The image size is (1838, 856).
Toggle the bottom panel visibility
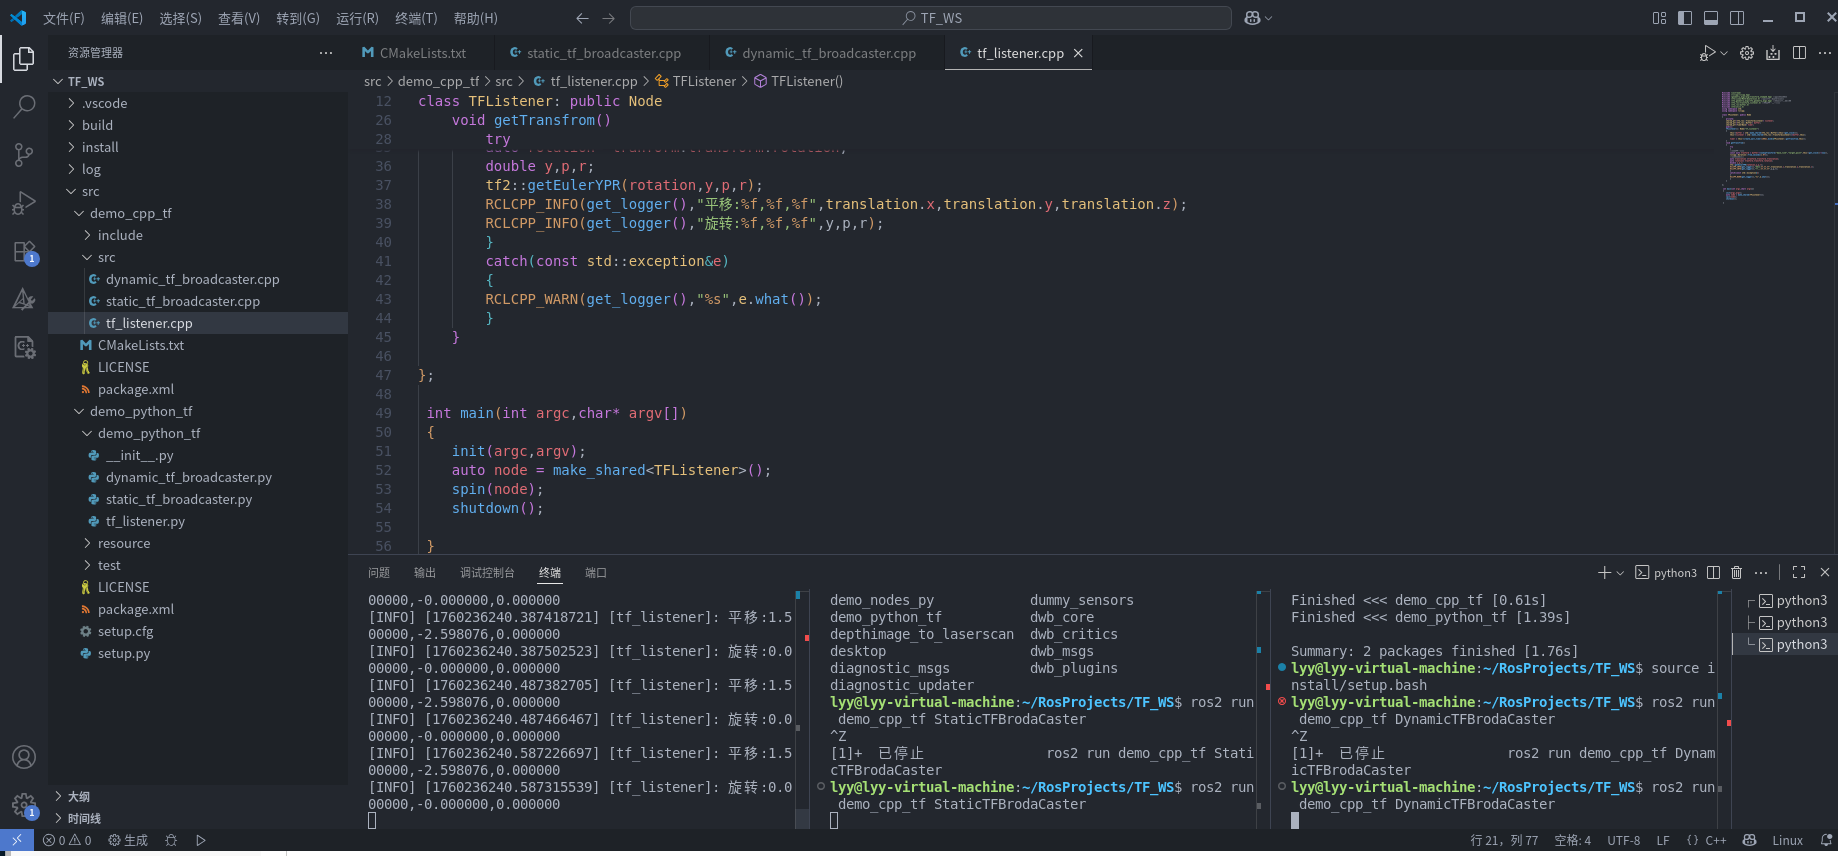click(x=1711, y=18)
